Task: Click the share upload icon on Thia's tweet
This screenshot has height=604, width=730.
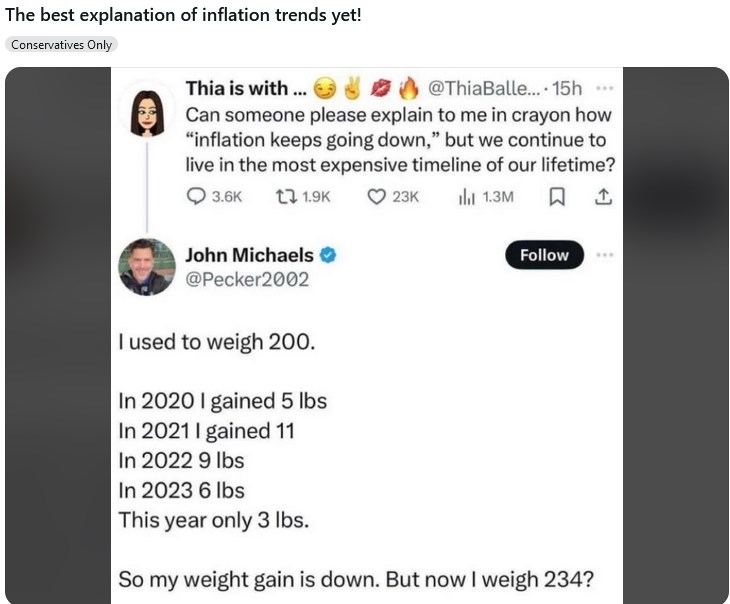Action: (603, 197)
